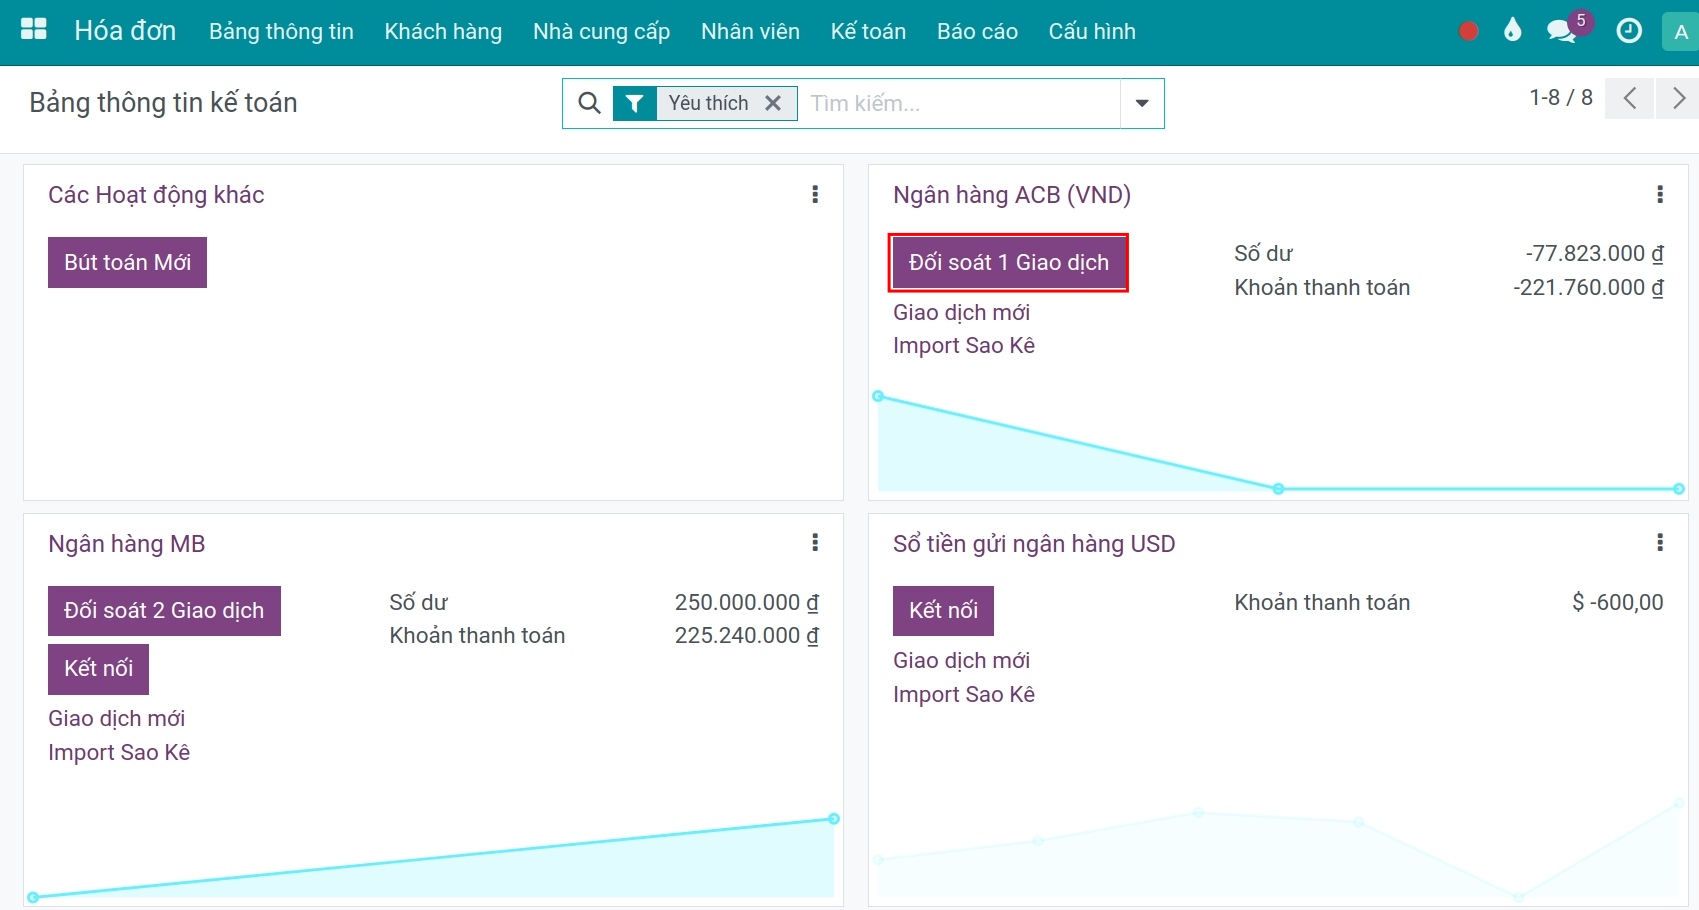
Task: Open the Báo cáo menu
Action: coord(977,32)
